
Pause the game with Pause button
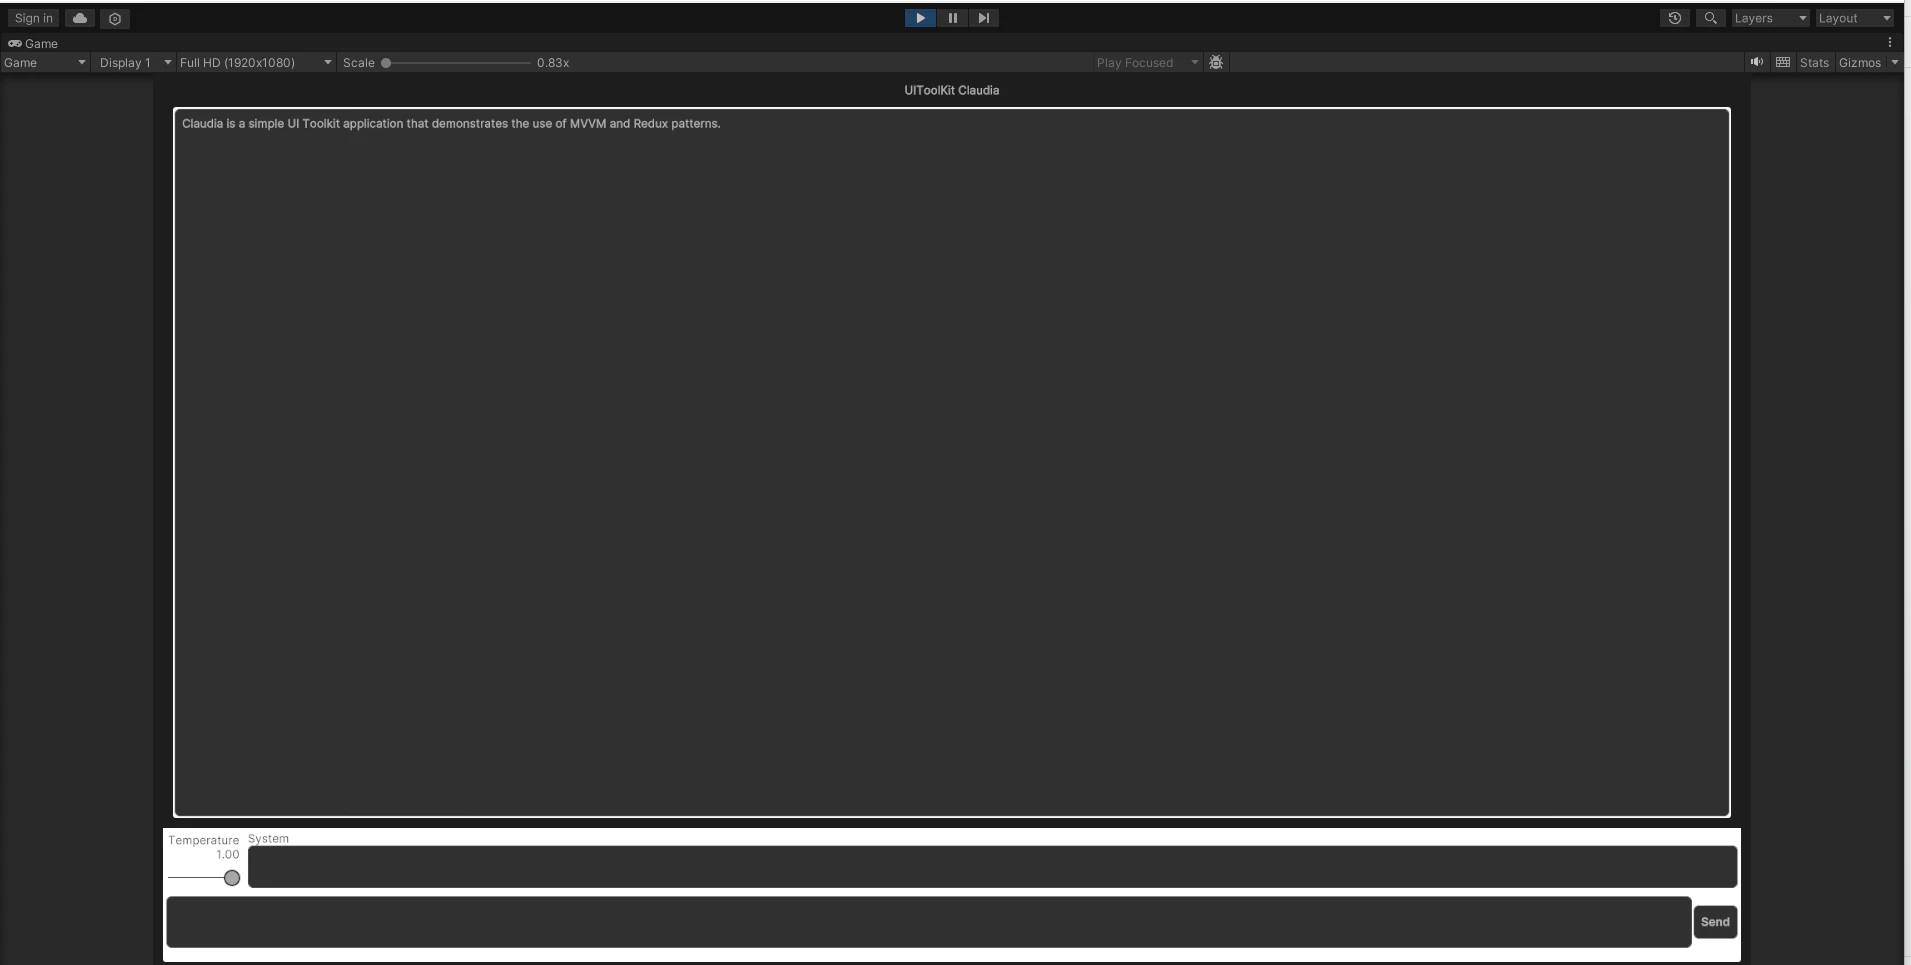(x=952, y=18)
